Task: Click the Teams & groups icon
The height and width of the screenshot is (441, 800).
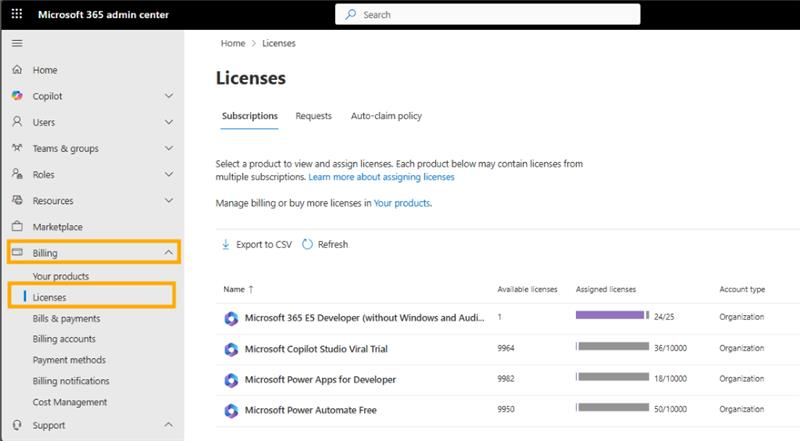Action: click(x=17, y=148)
